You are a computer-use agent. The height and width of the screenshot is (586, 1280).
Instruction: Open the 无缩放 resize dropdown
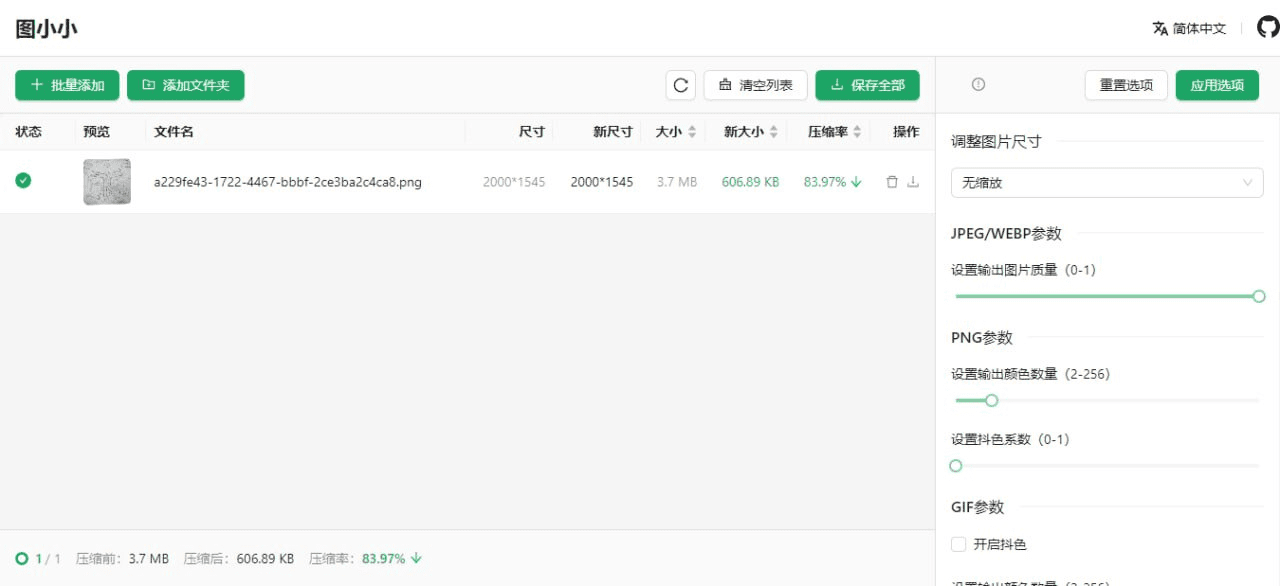tap(1106, 183)
